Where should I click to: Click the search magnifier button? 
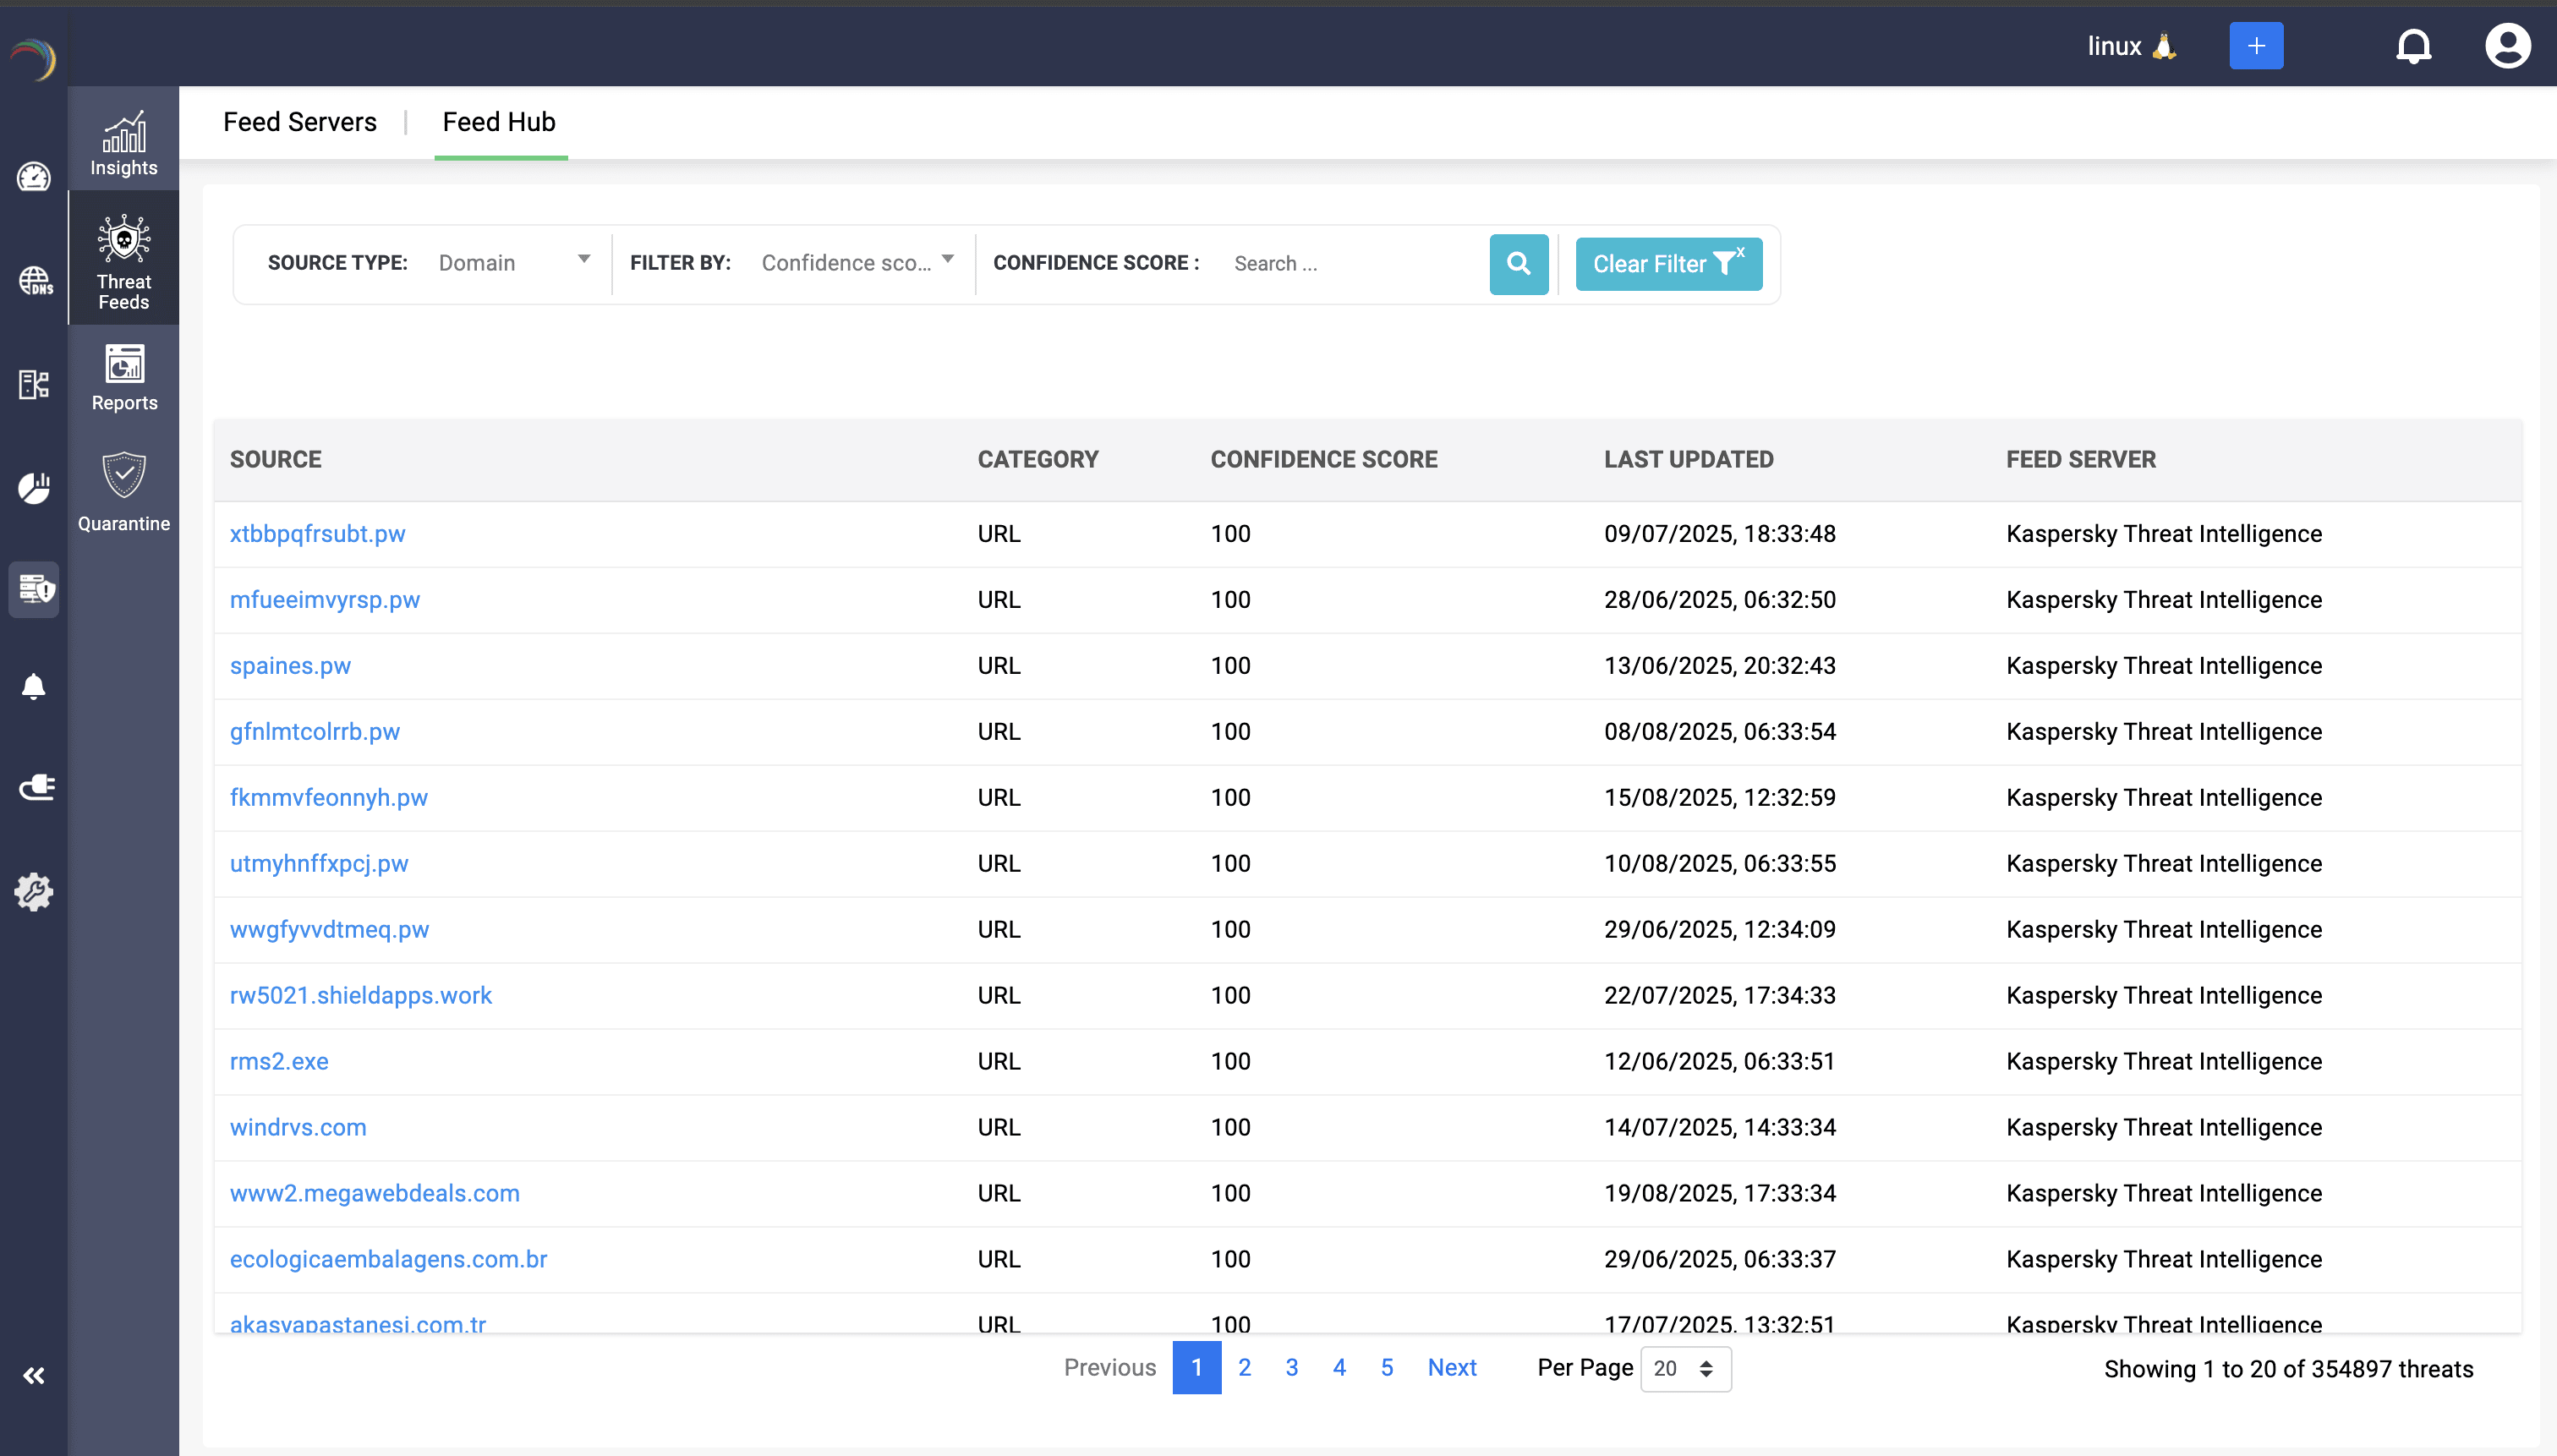pyautogui.click(x=1518, y=263)
